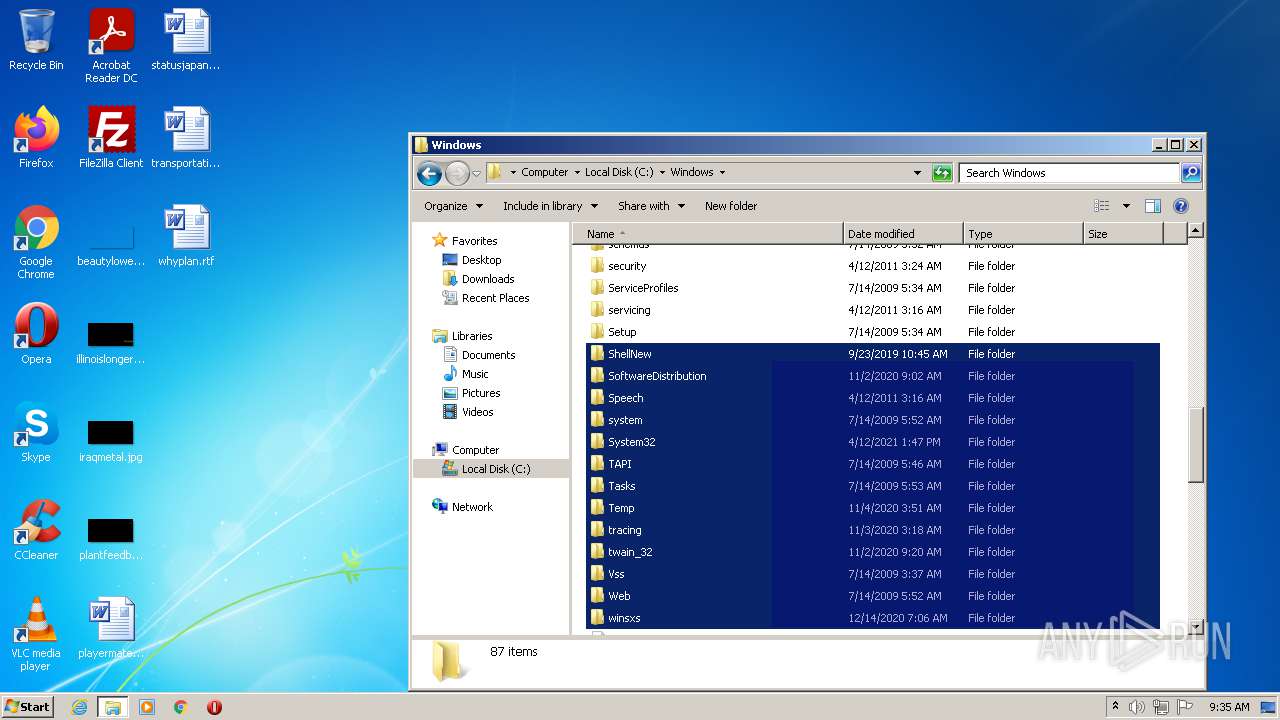
Task: Click in the Search Windows field
Action: [1069, 173]
